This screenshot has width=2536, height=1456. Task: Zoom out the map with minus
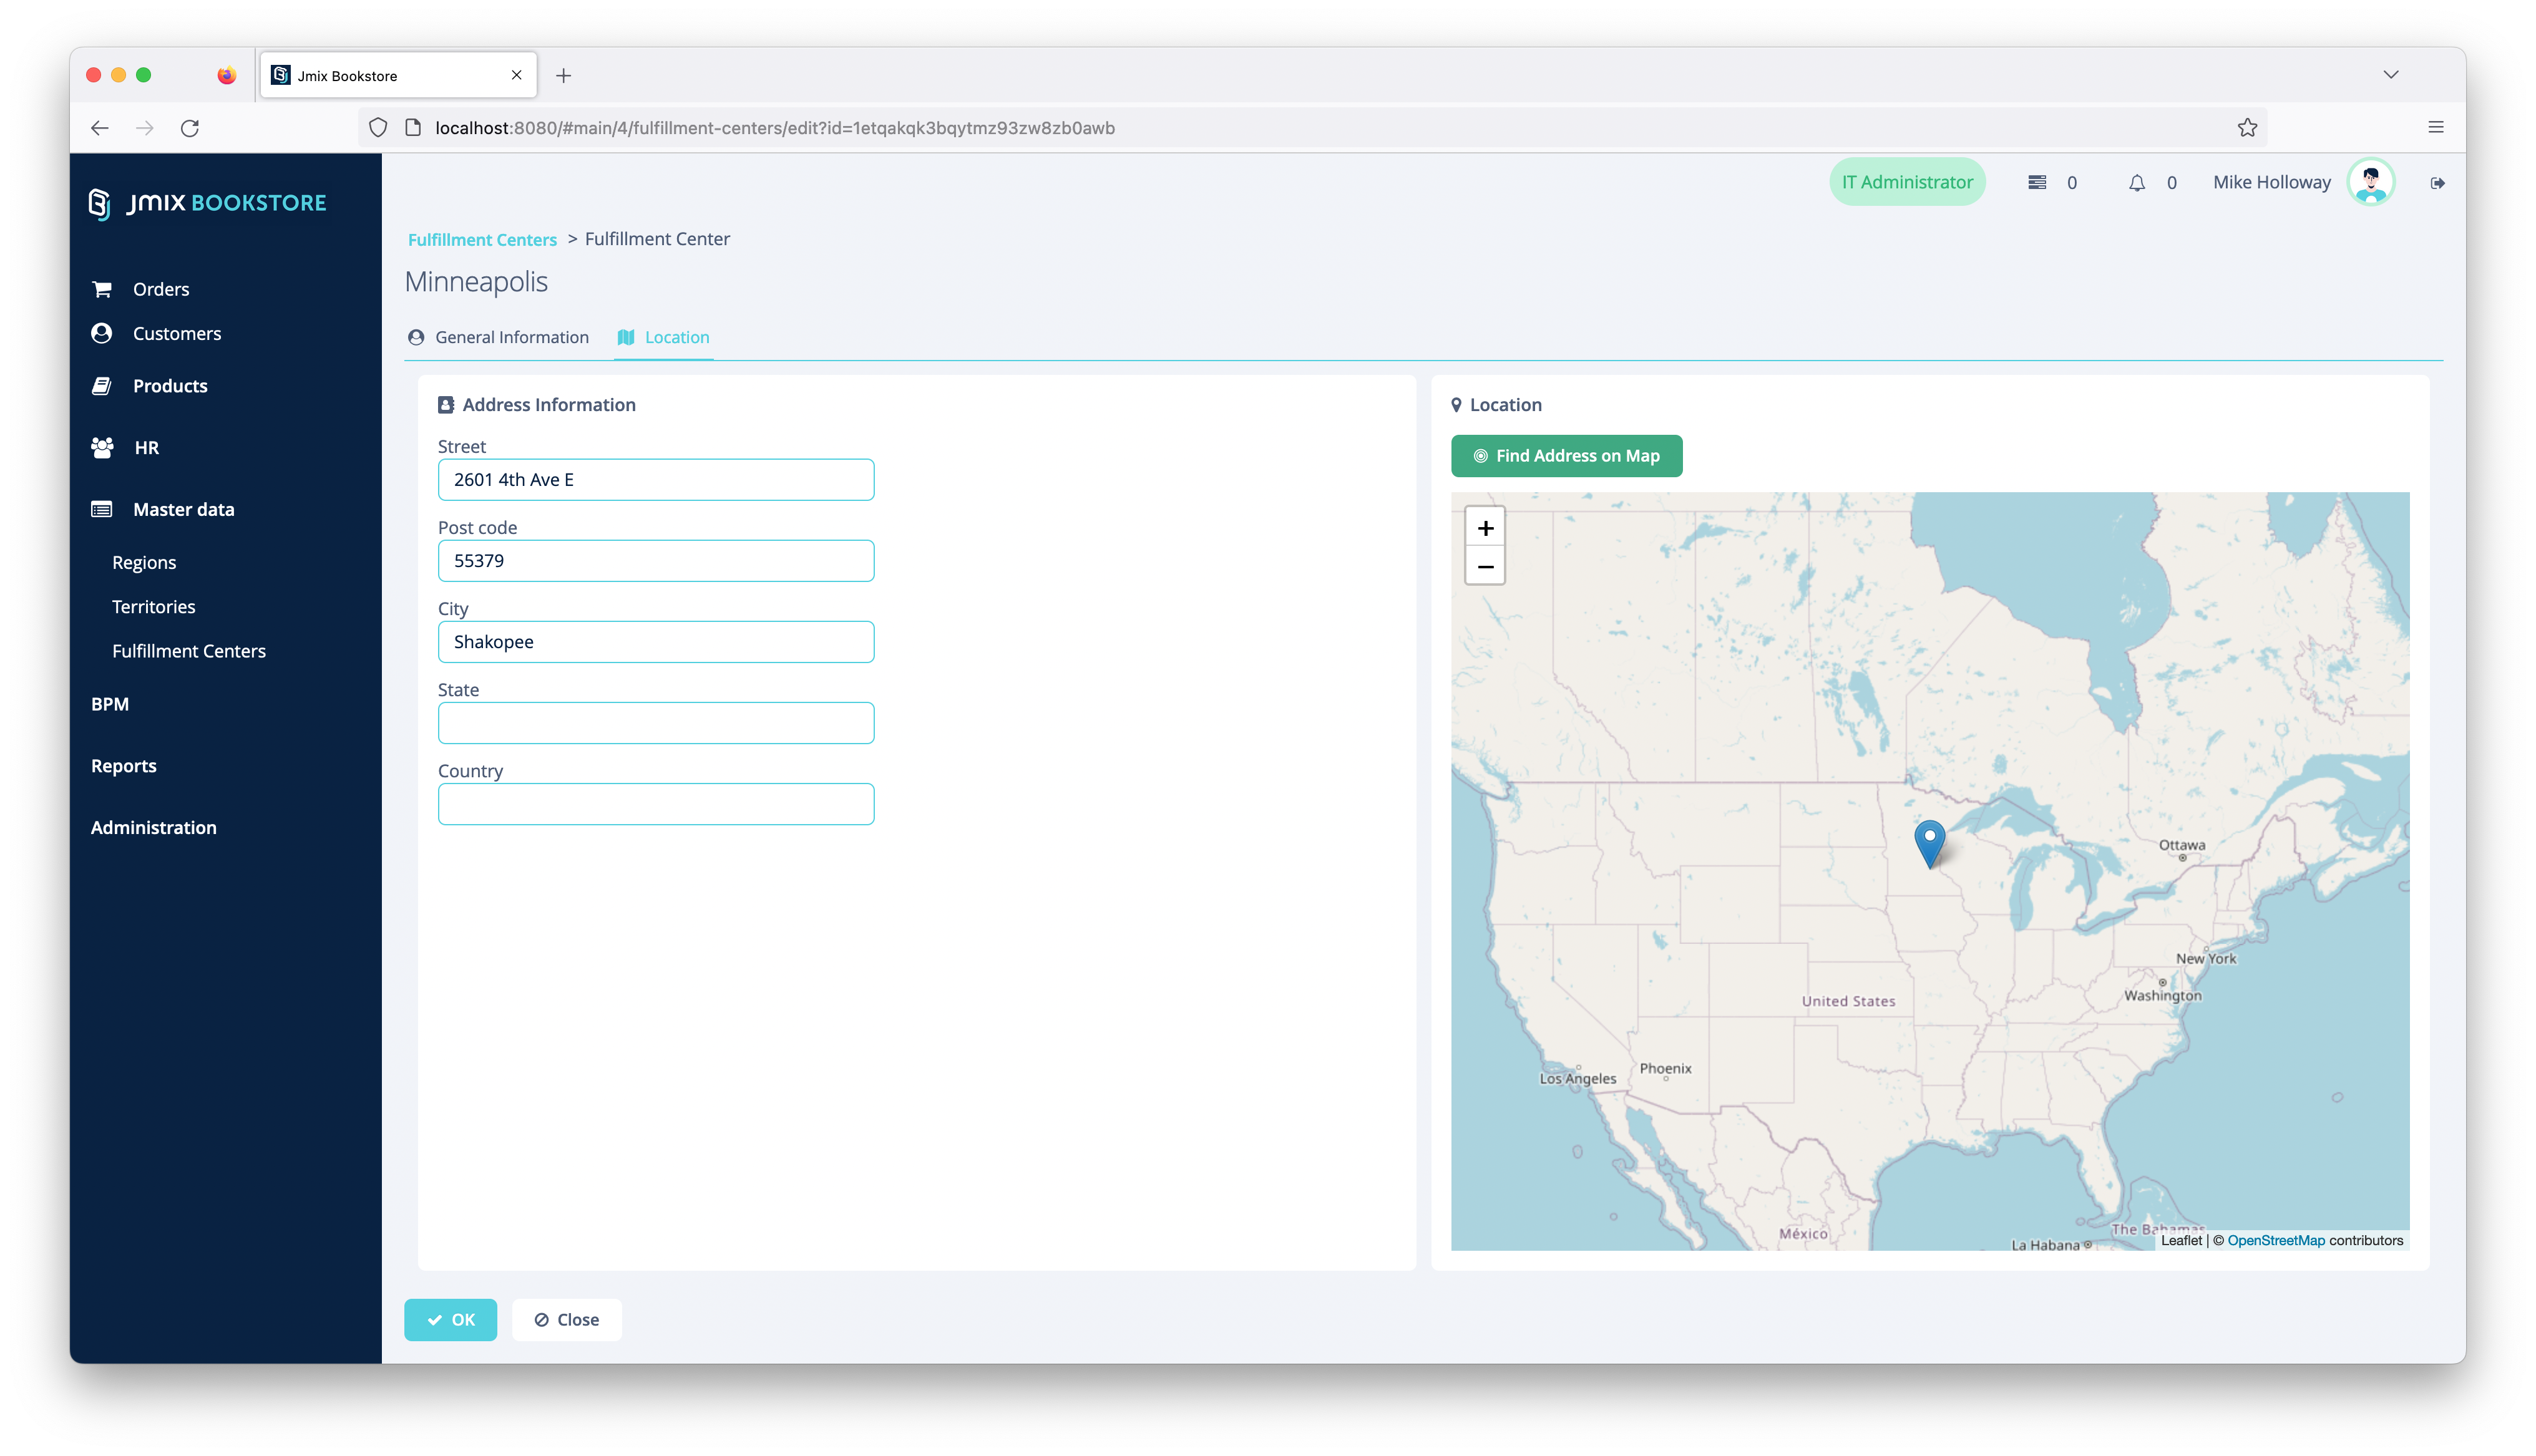coord(1485,567)
